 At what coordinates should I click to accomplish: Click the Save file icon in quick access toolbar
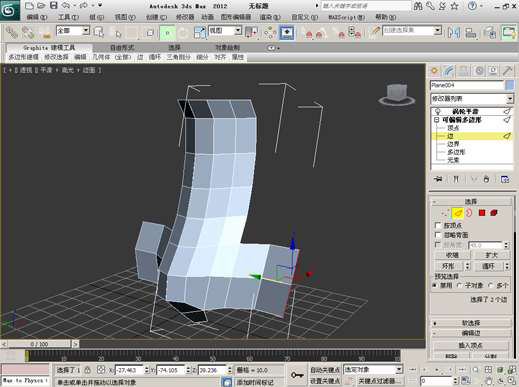click(x=53, y=5)
